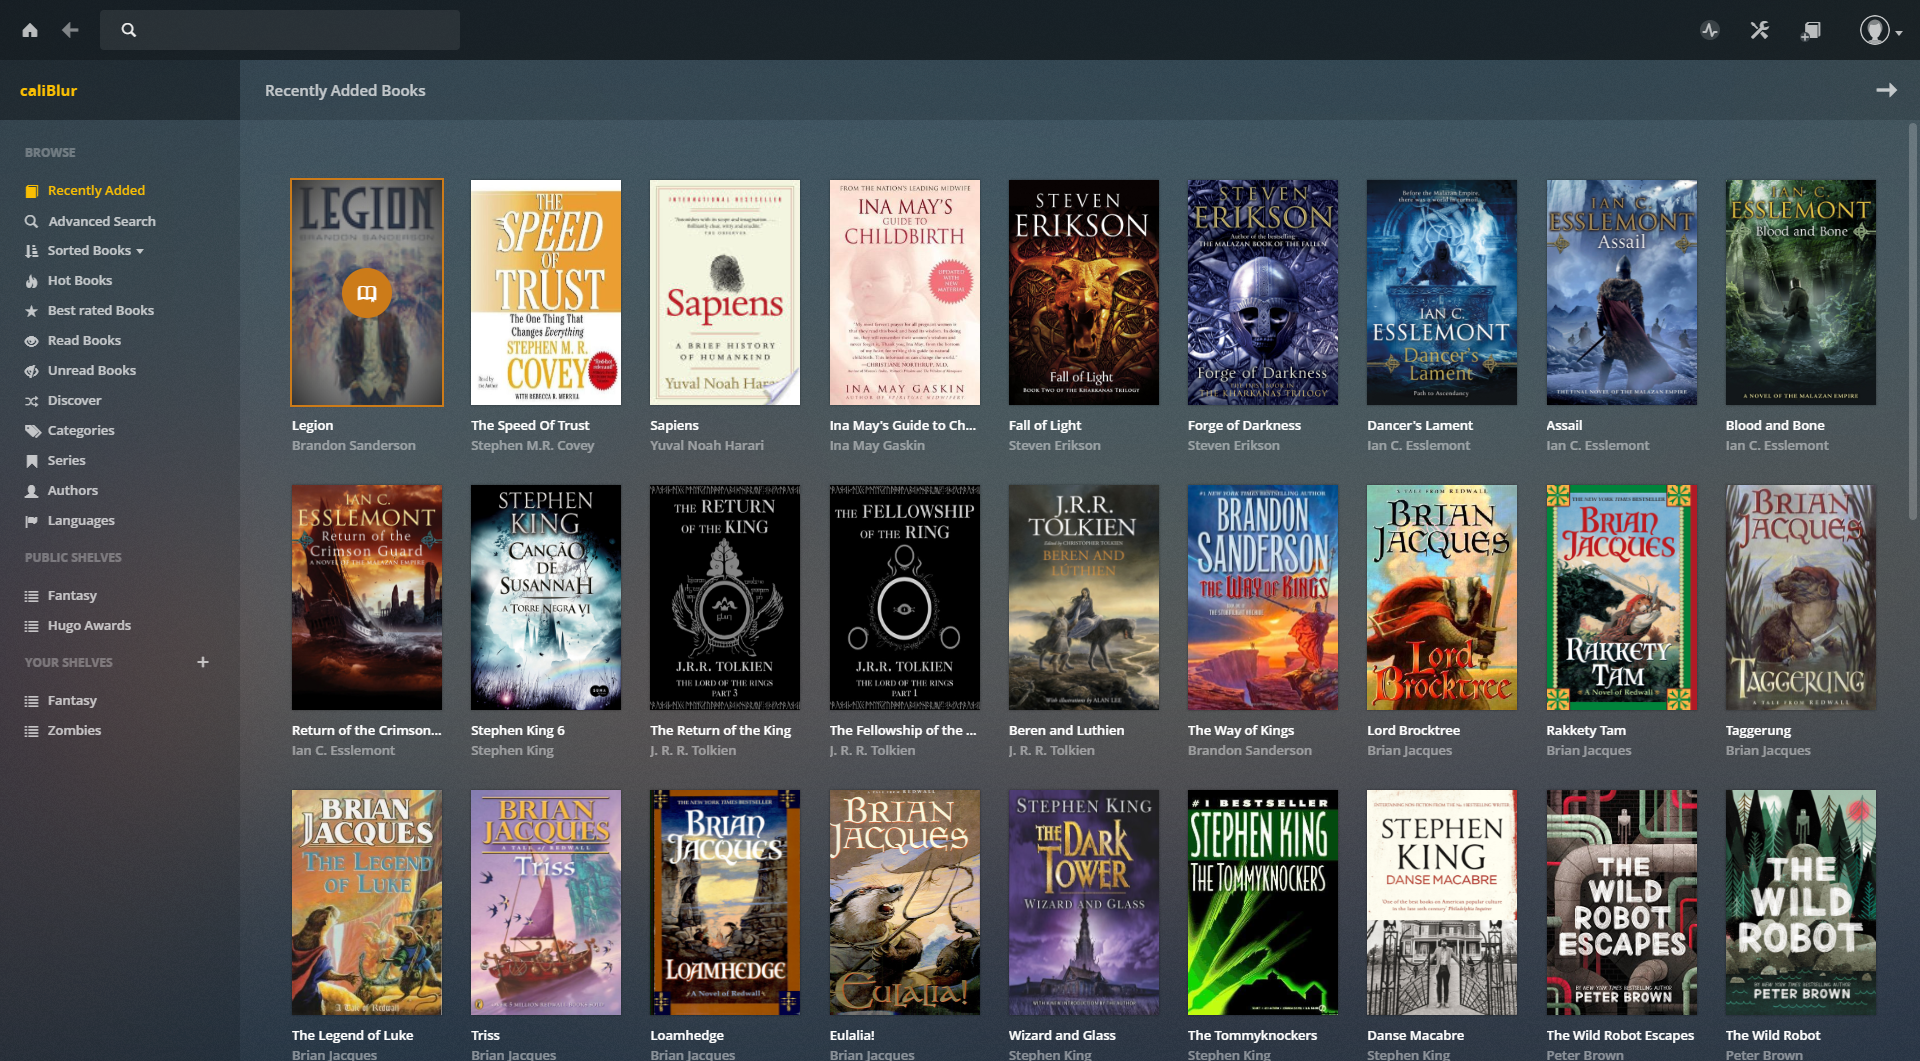
Task: Click the Unread Books eye-slash icon
Action: pyautogui.click(x=32, y=371)
